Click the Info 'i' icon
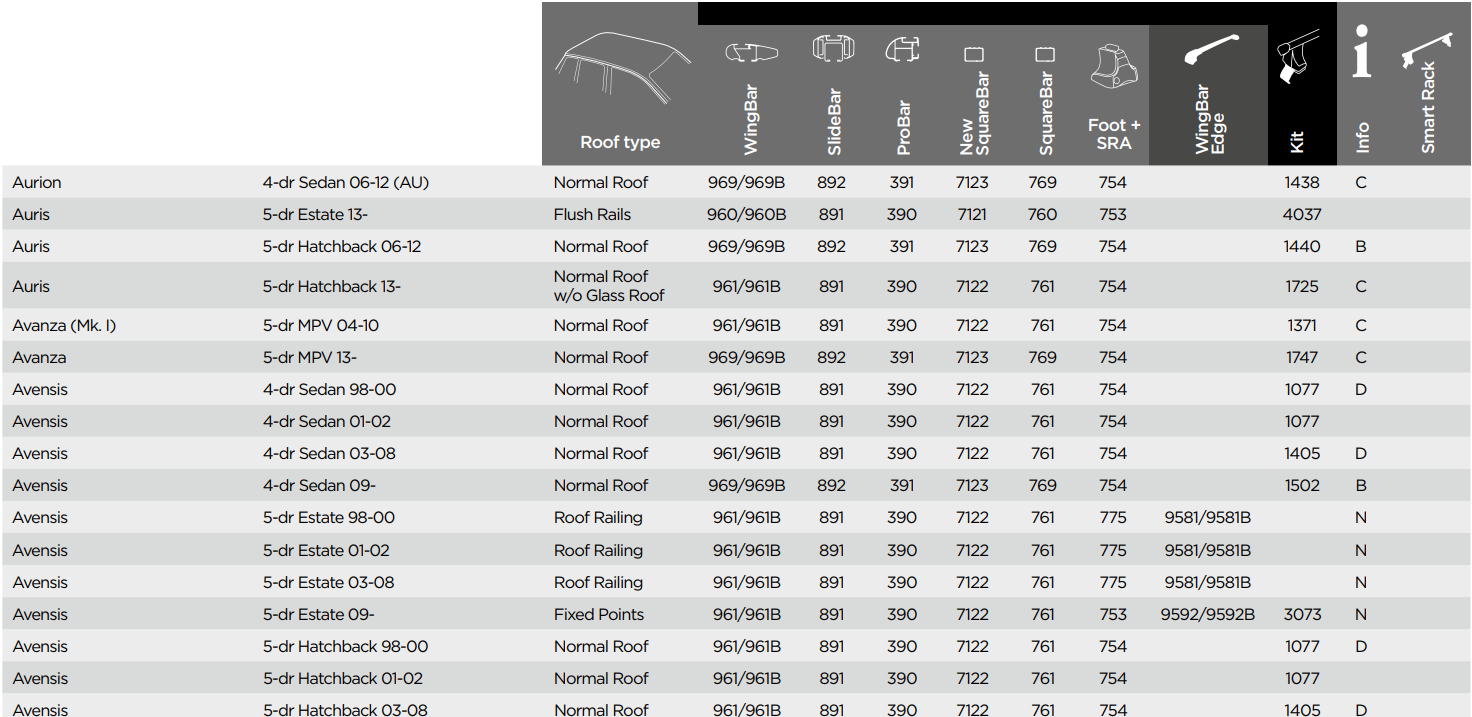Image resolution: width=1472 pixels, height=717 pixels. point(1361,52)
